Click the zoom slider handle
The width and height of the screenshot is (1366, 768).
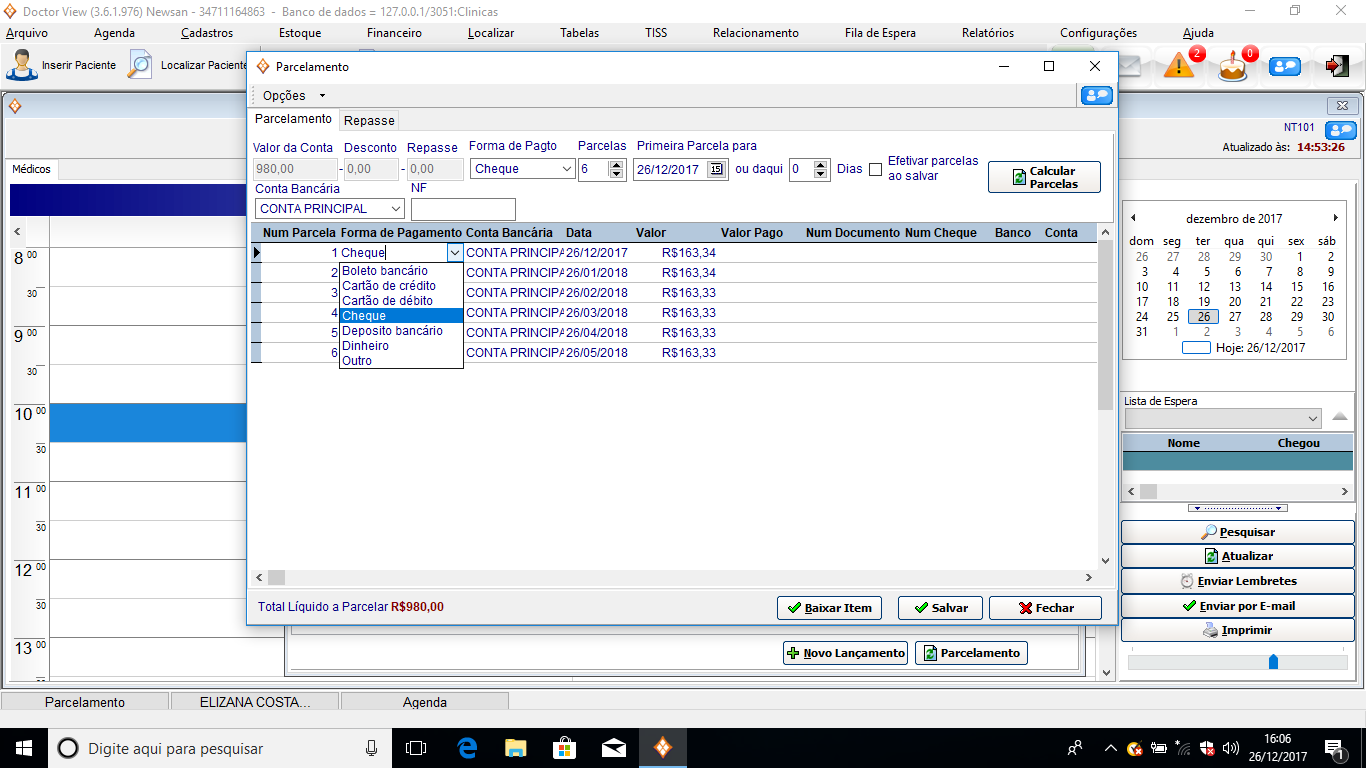[1273, 661]
